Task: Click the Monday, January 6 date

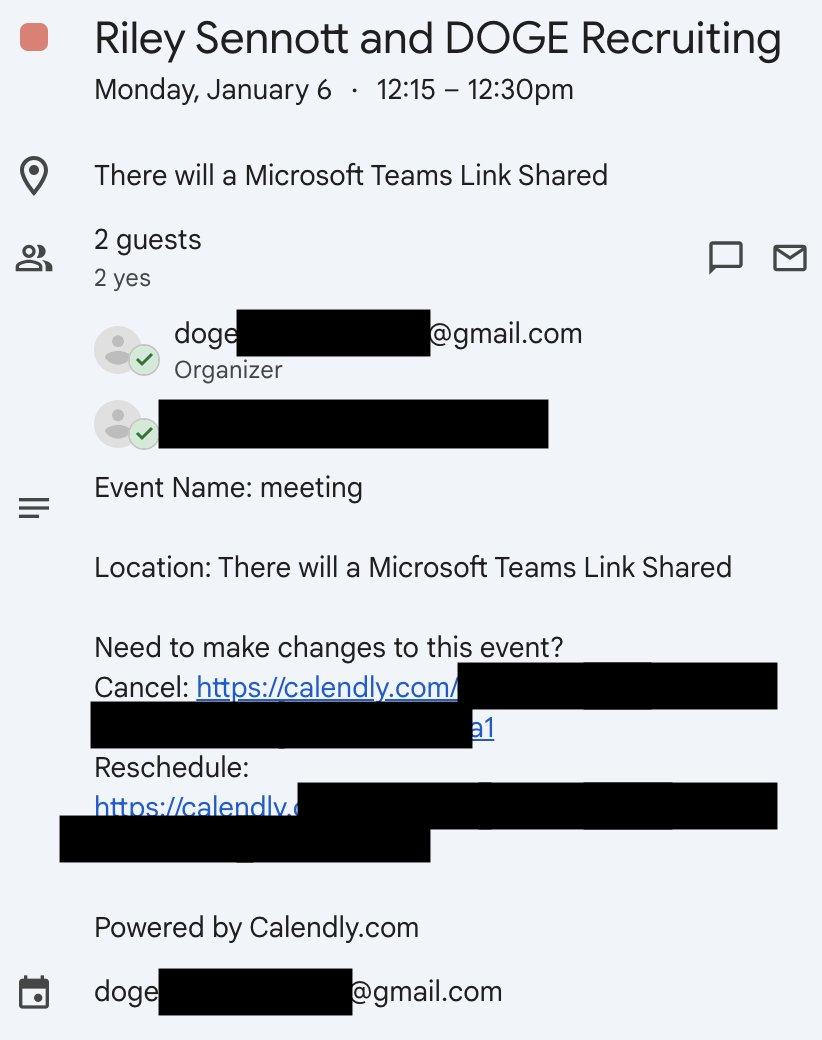Action: [x=213, y=90]
